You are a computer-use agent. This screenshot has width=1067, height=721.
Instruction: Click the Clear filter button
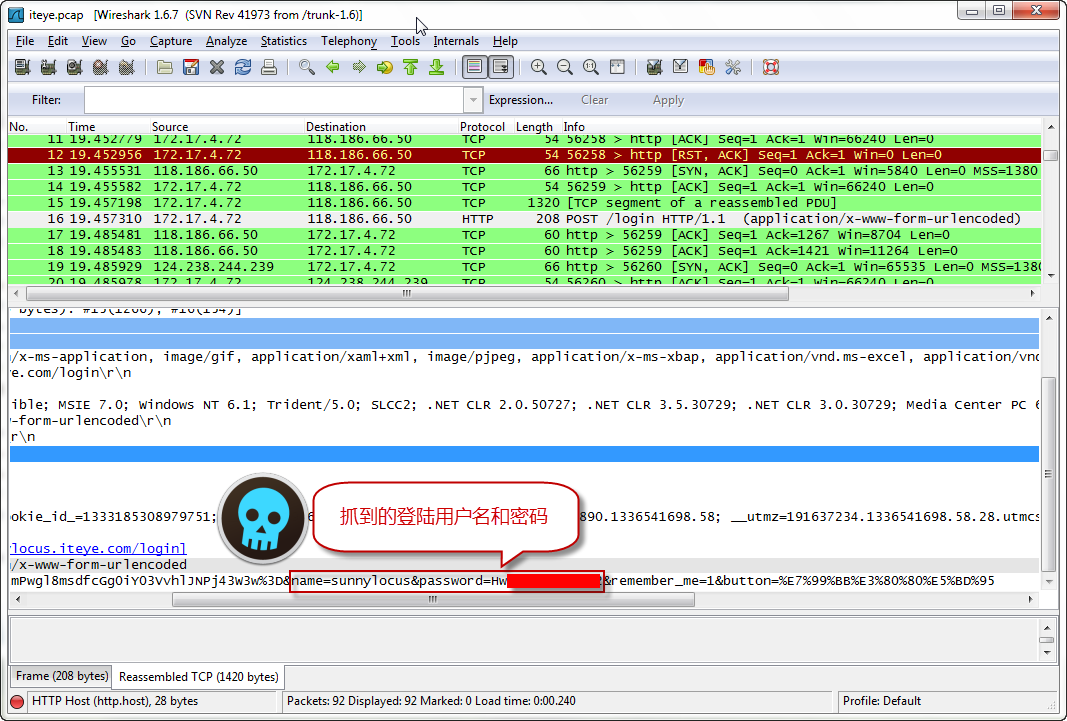(x=594, y=100)
